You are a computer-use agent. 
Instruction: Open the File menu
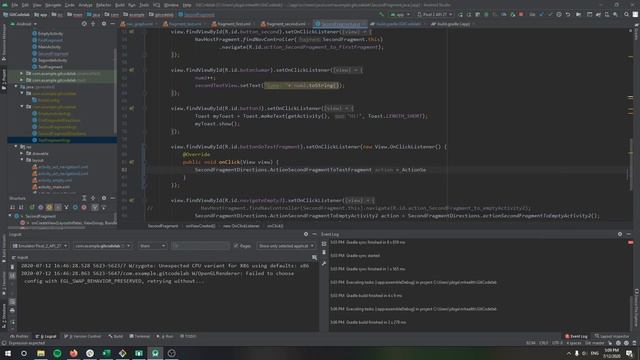(15, 5)
